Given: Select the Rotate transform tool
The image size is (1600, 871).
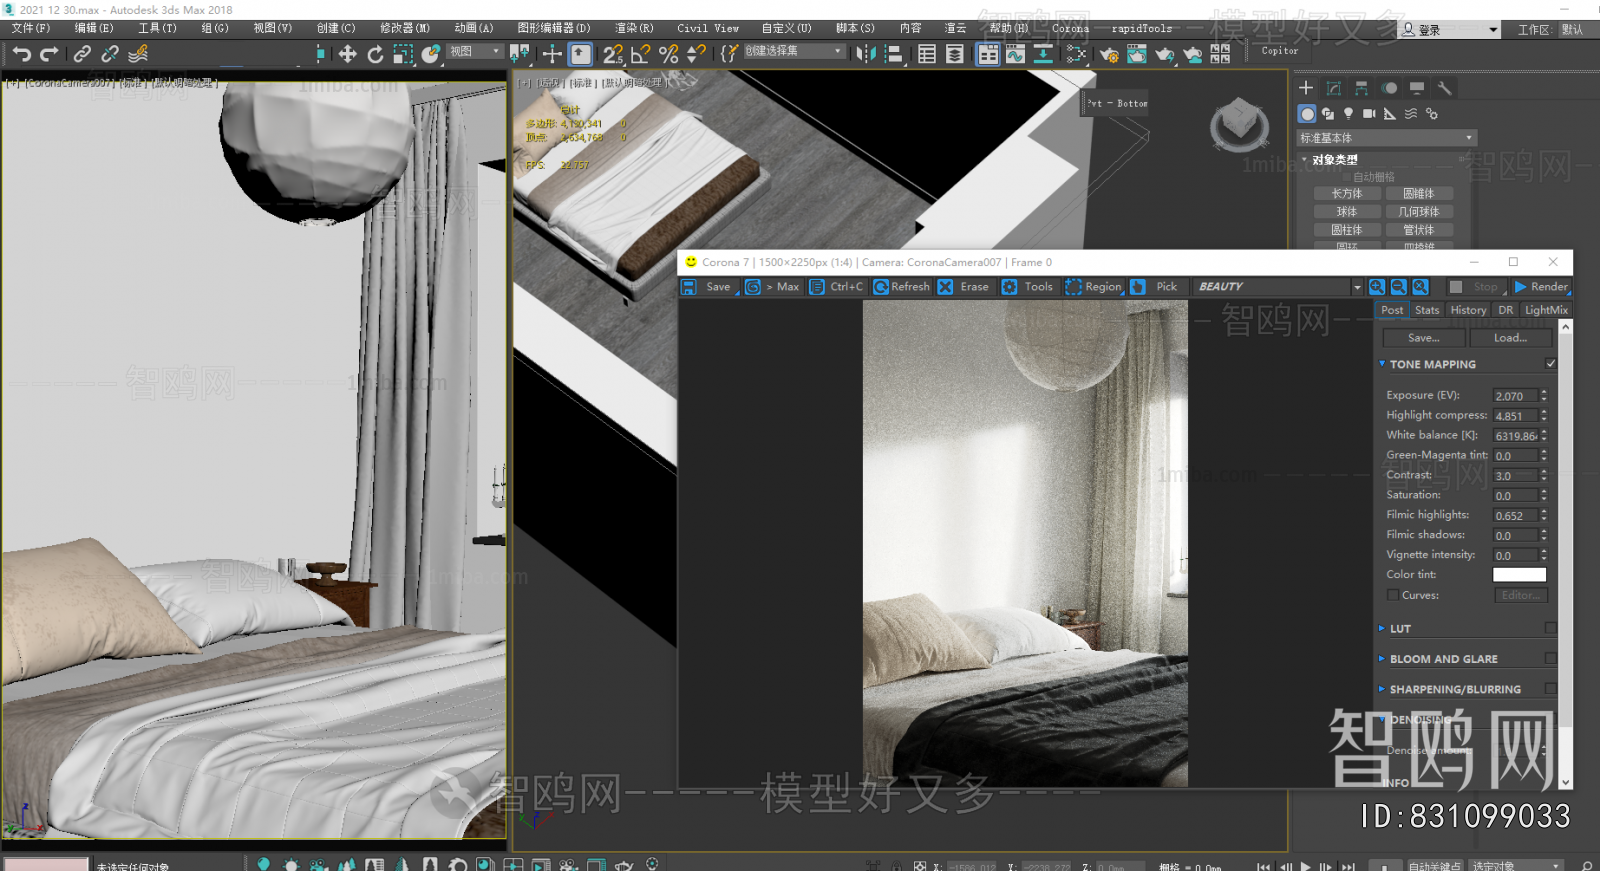Looking at the screenshot, I should 375,54.
